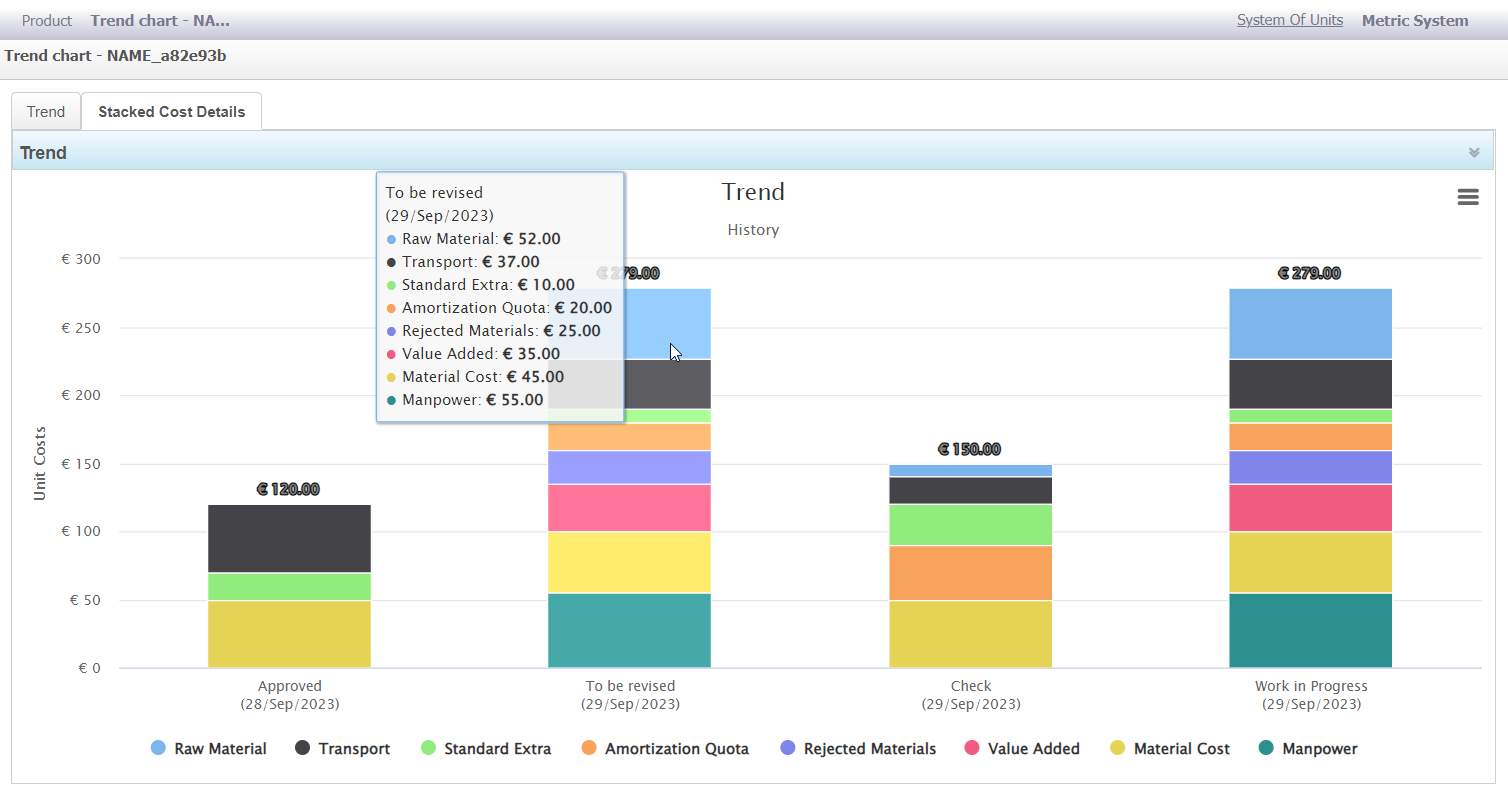Viewport: 1508px width, 793px height.
Task: Click the Transport segment of Approved bar
Action: click(289, 538)
